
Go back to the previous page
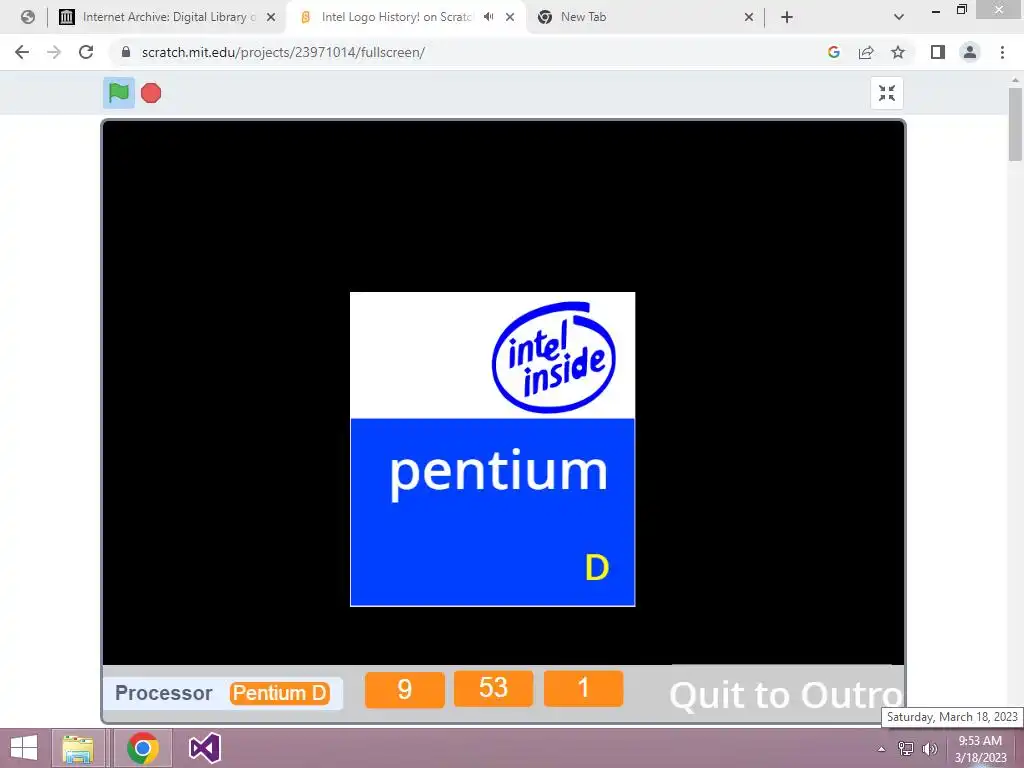tap(22, 52)
